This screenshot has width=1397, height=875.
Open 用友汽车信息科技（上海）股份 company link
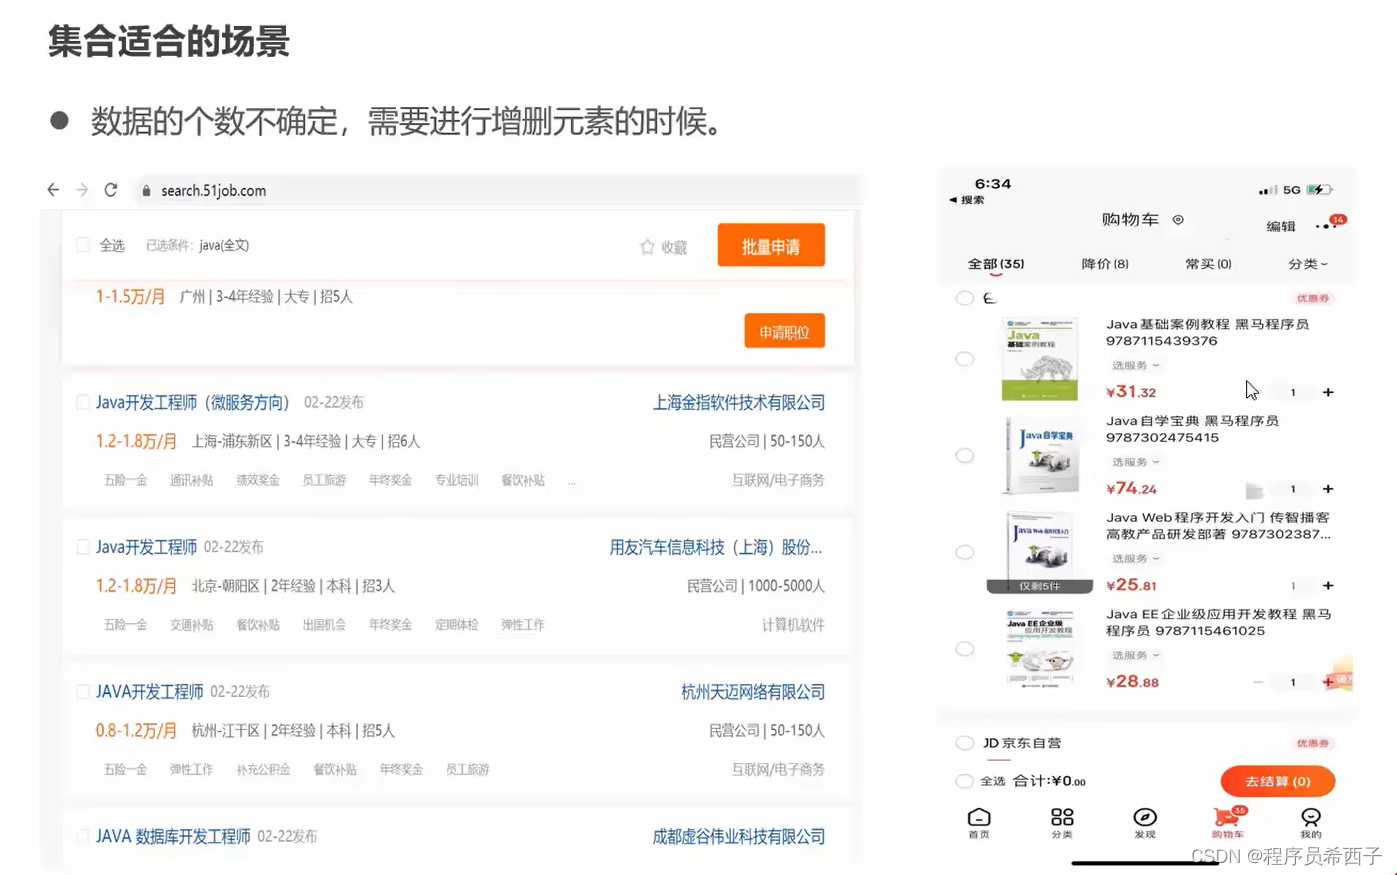pos(716,547)
